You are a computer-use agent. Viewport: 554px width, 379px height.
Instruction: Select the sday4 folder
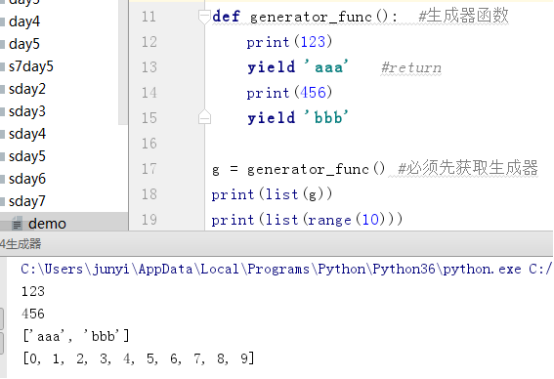(27, 134)
